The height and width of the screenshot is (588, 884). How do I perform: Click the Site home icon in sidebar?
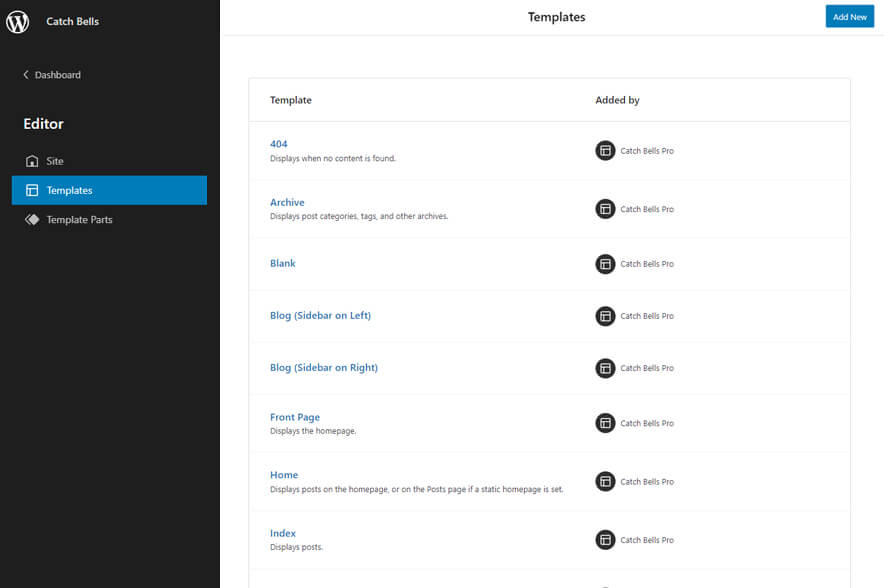[x=32, y=161]
